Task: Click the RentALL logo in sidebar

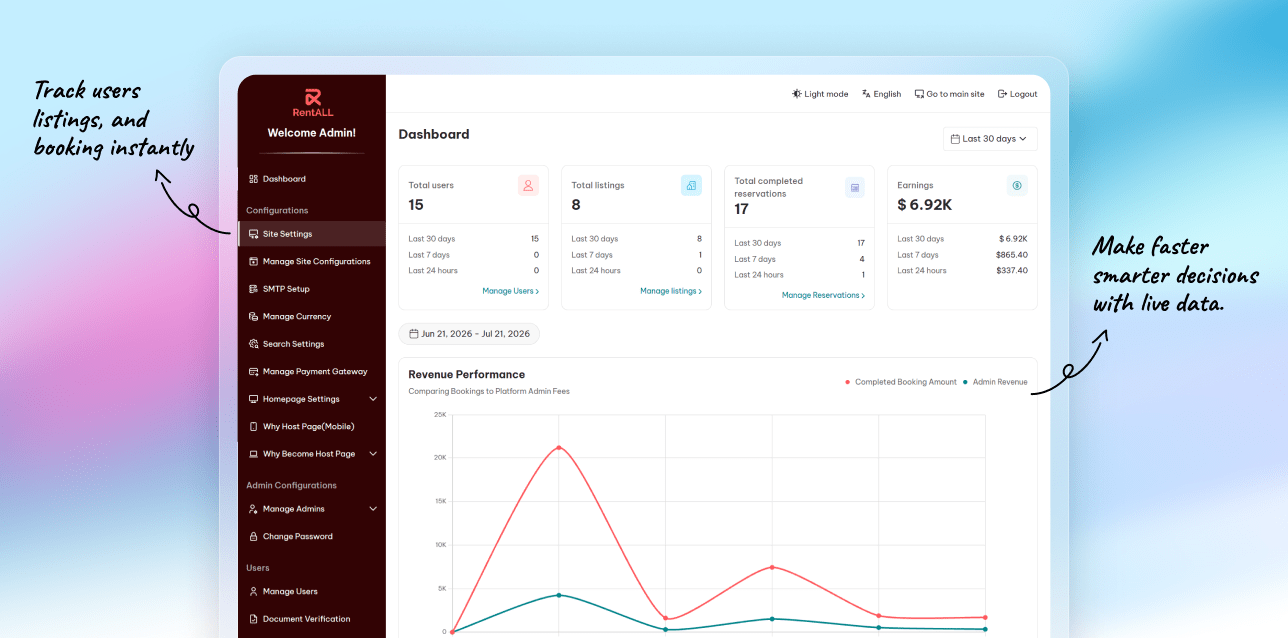Action: point(312,103)
